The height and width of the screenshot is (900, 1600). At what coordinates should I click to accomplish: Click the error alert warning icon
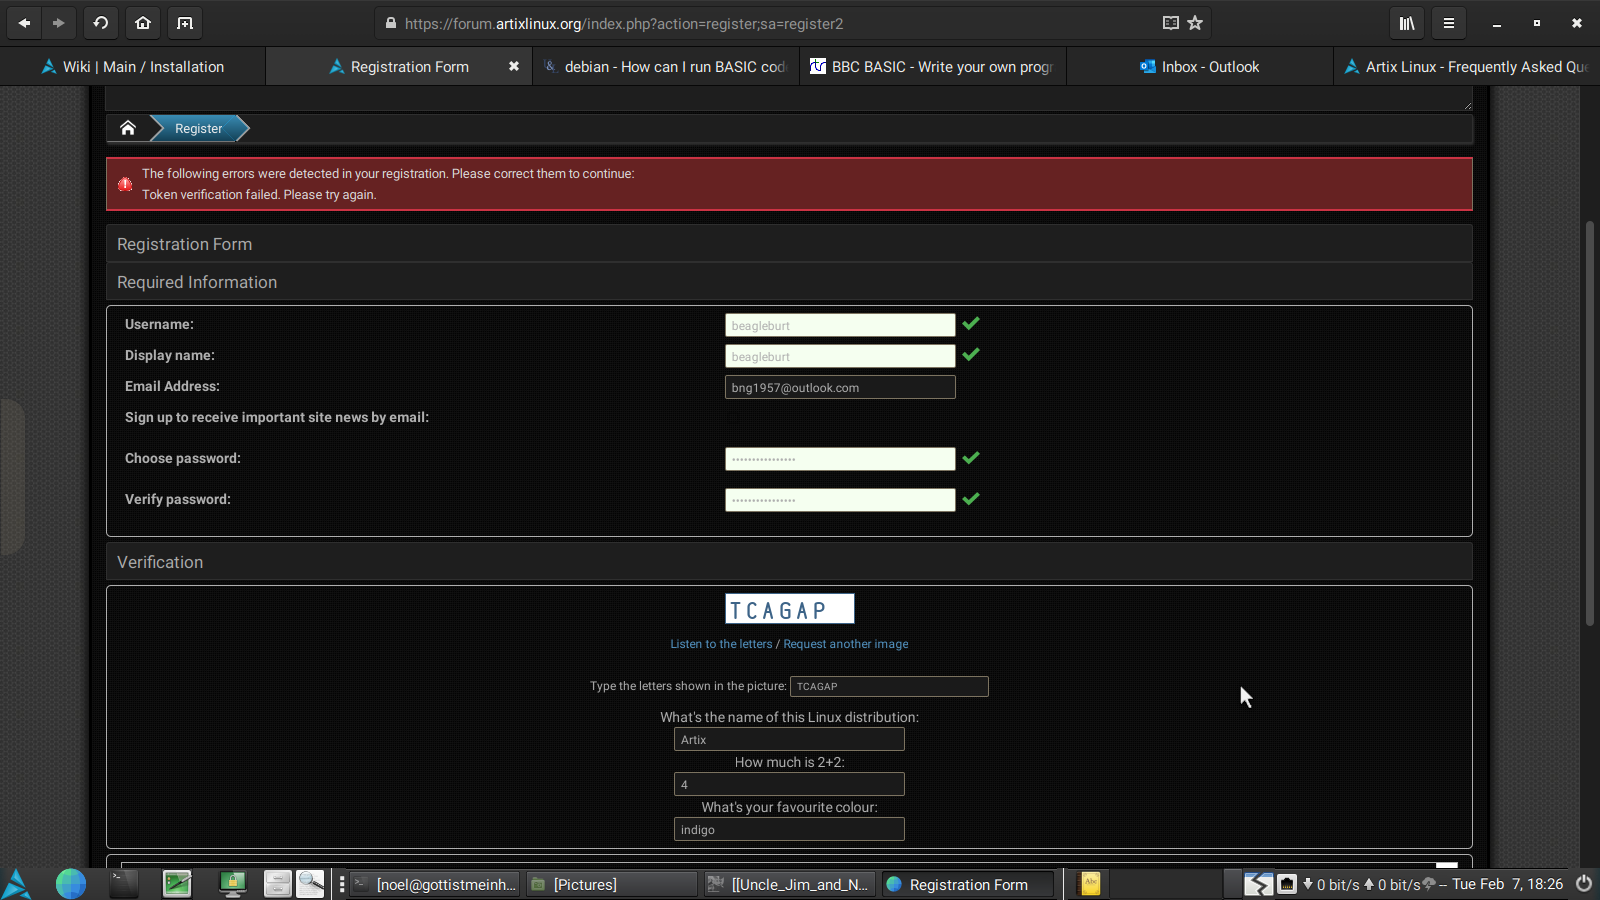125,184
